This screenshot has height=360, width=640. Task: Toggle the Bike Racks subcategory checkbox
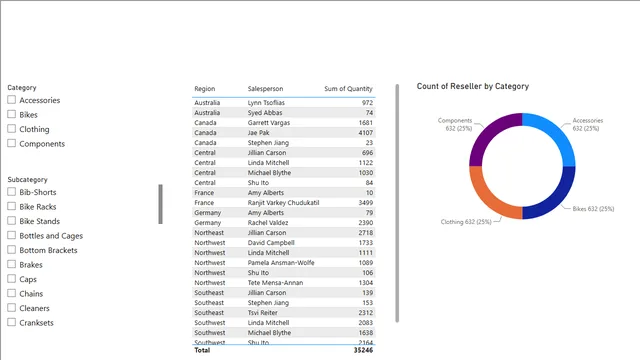click(11, 206)
